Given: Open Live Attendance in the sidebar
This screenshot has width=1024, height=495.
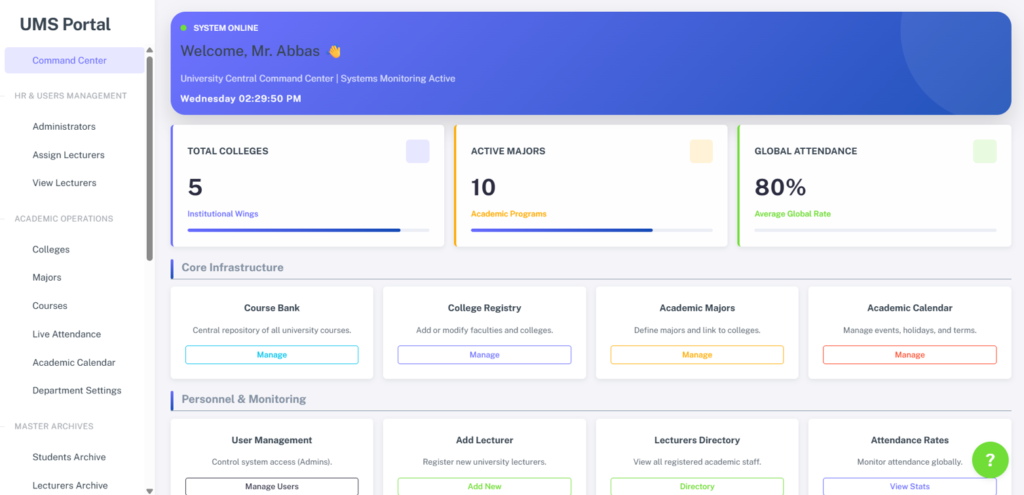Looking at the screenshot, I should pos(67,334).
